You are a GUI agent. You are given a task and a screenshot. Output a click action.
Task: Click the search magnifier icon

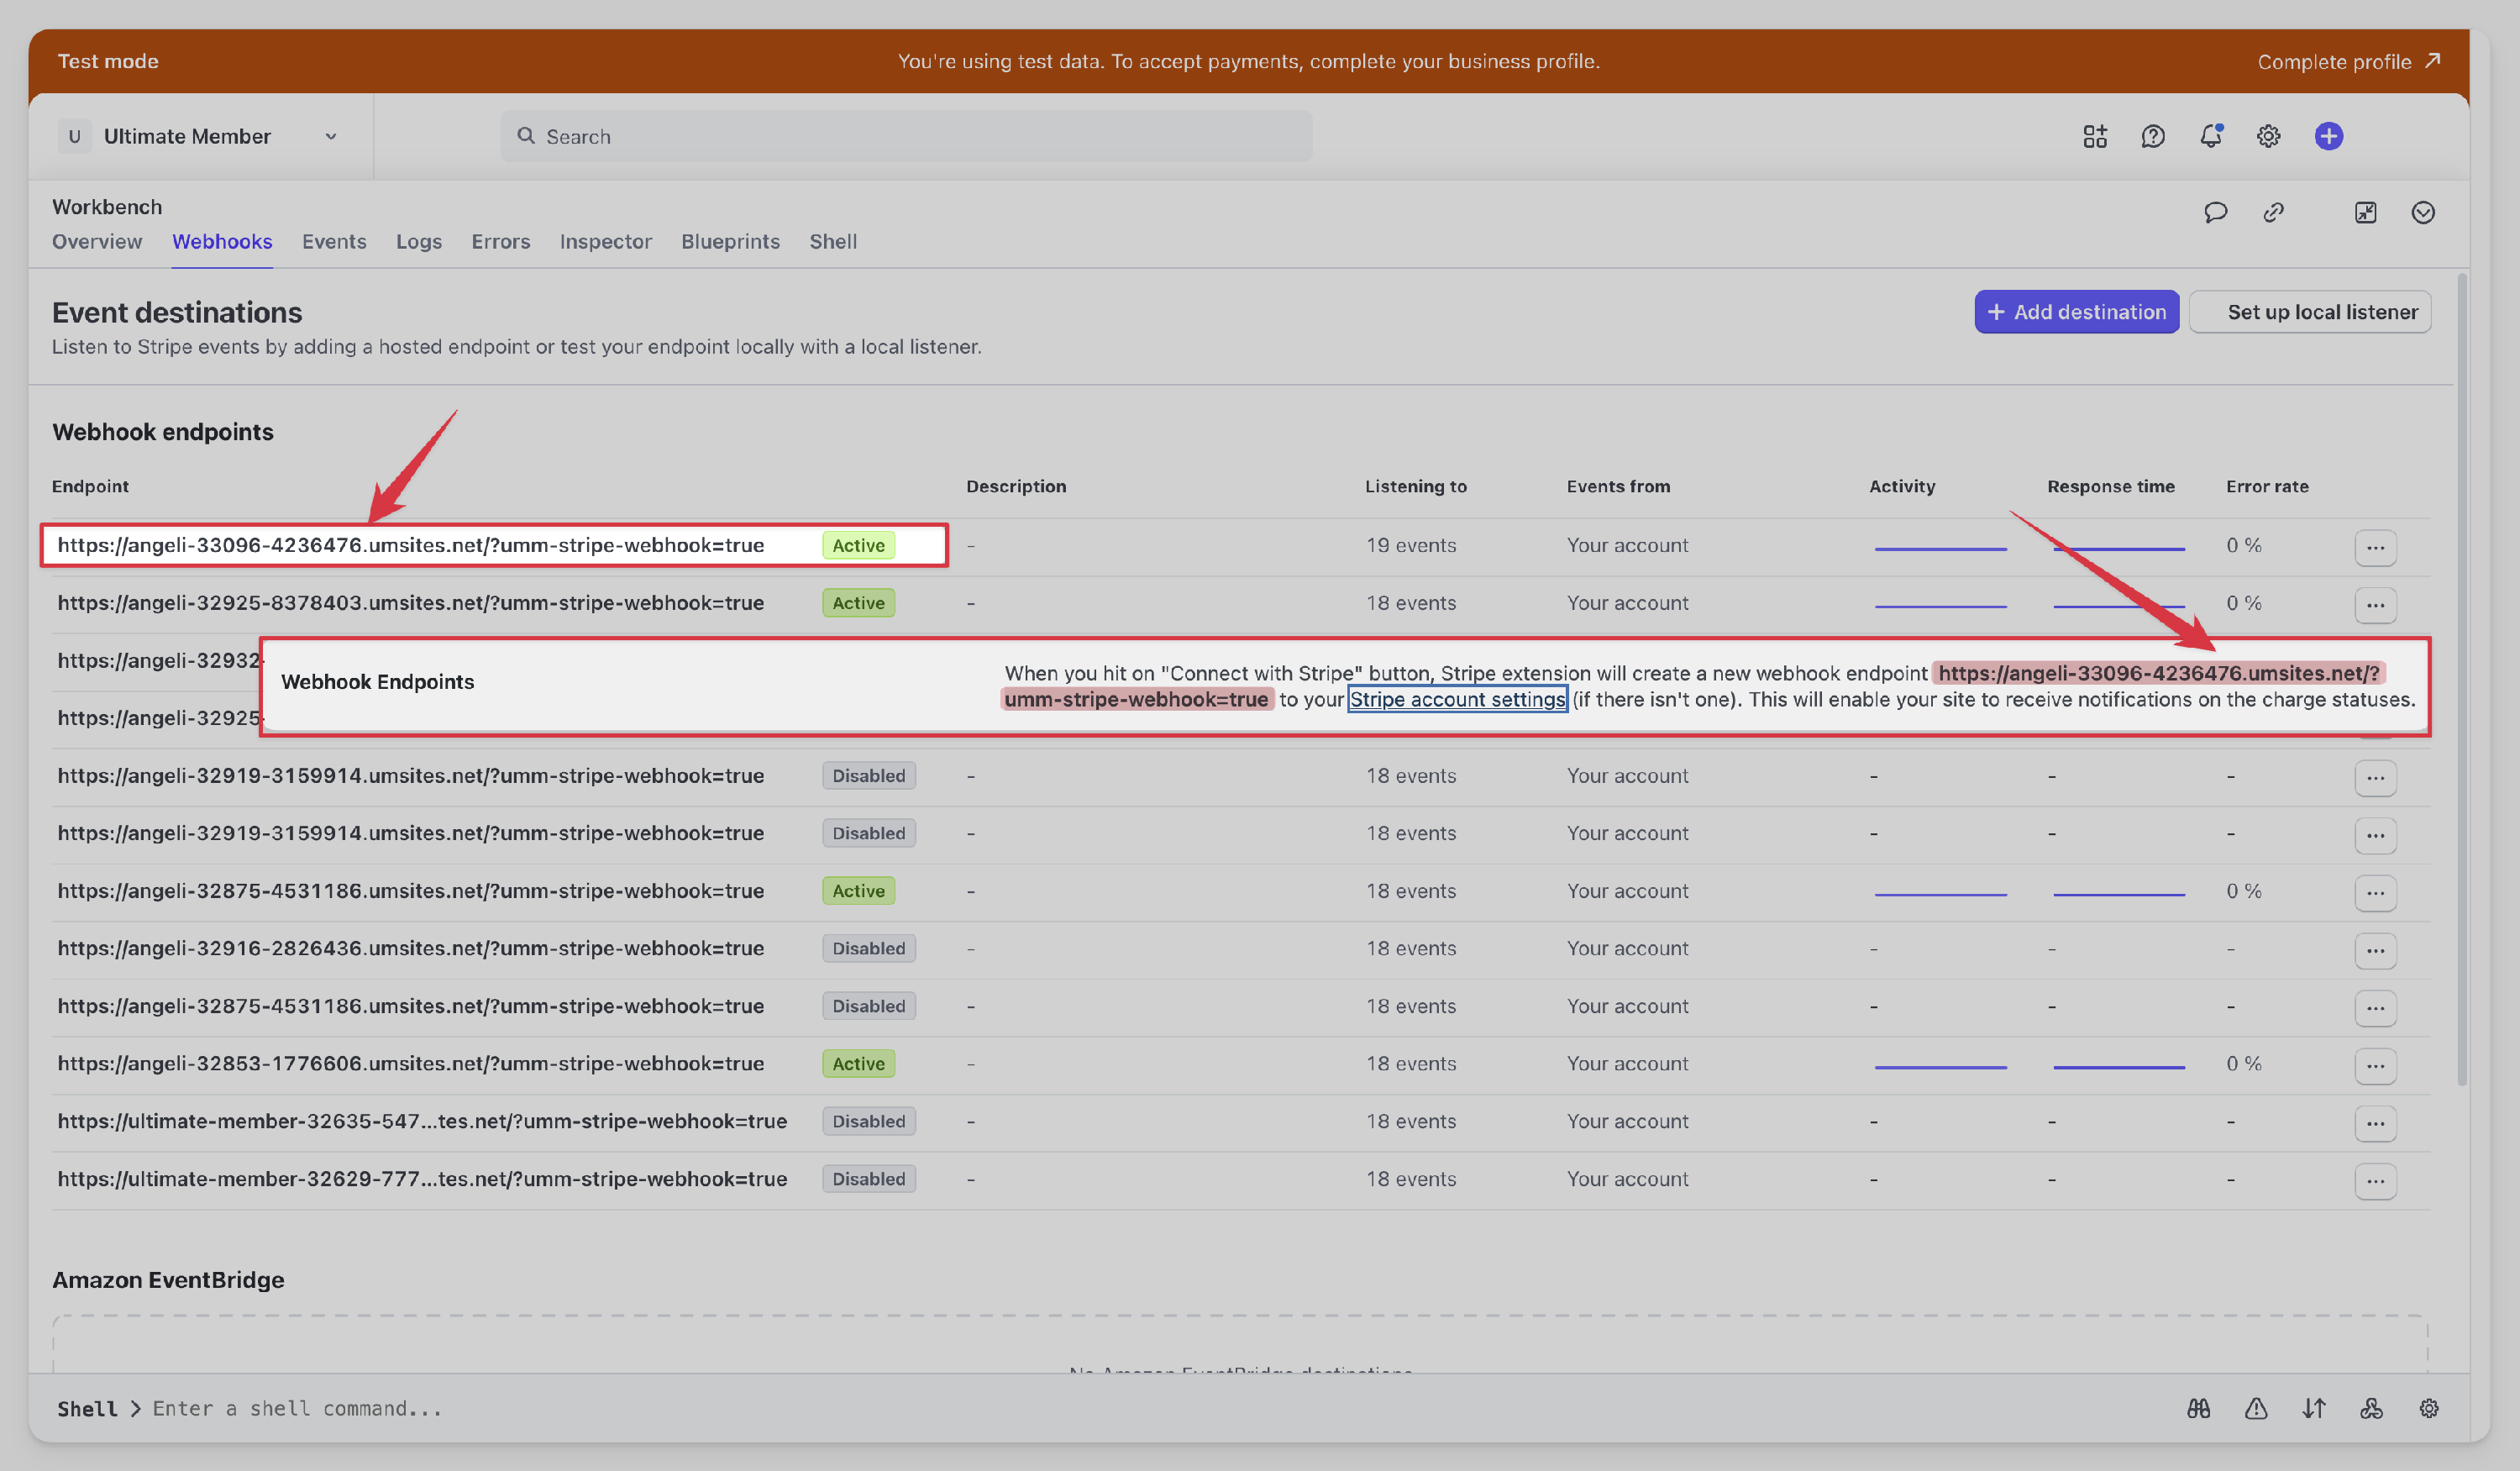(x=526, y=135)
